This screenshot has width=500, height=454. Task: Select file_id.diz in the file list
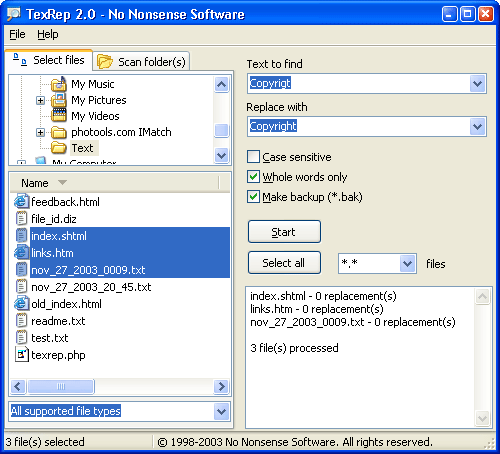click(x=54, y=219)
